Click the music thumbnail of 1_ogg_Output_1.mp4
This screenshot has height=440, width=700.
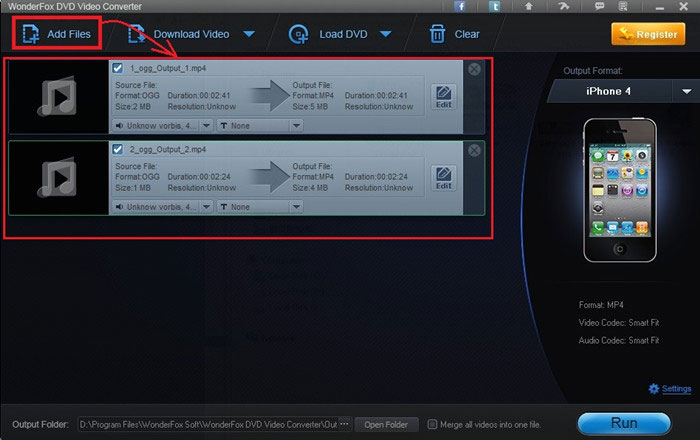click(58, 96)
